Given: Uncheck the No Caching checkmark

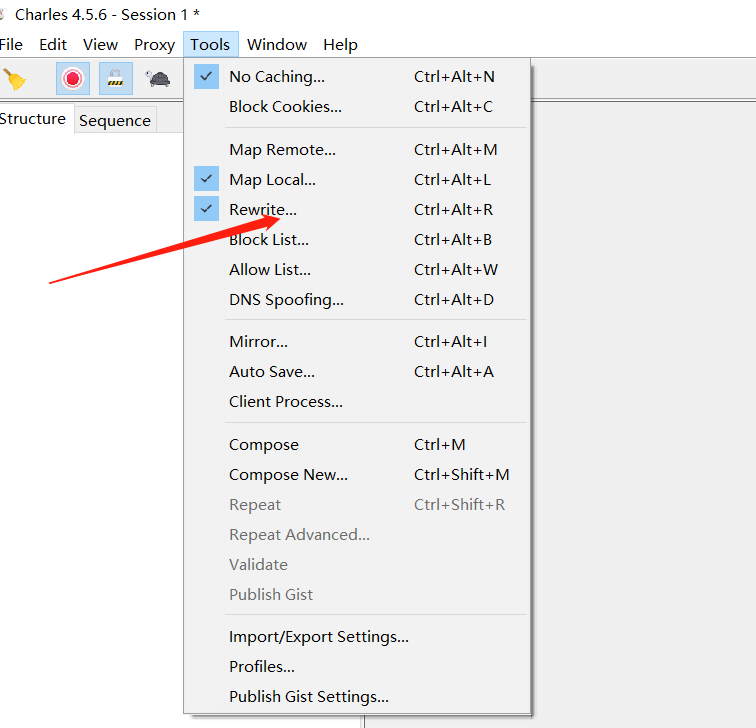Looking at the screenshot, I should (206, 77).
